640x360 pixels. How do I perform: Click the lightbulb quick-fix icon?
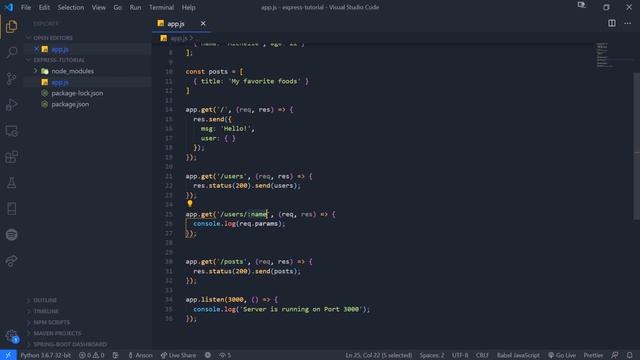coord(190,203)
